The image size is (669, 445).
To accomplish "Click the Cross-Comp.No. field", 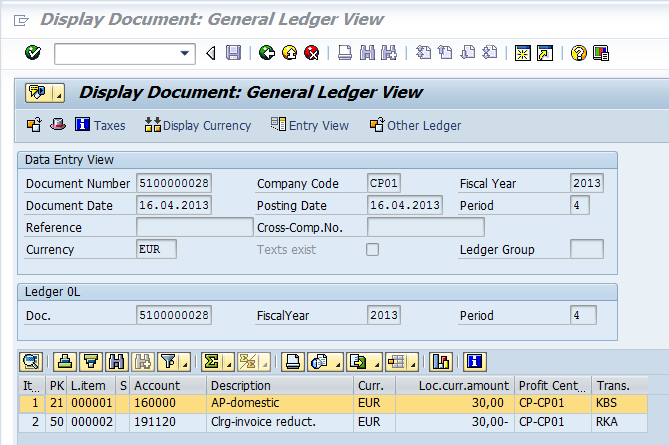I will (x=426, y=227).
